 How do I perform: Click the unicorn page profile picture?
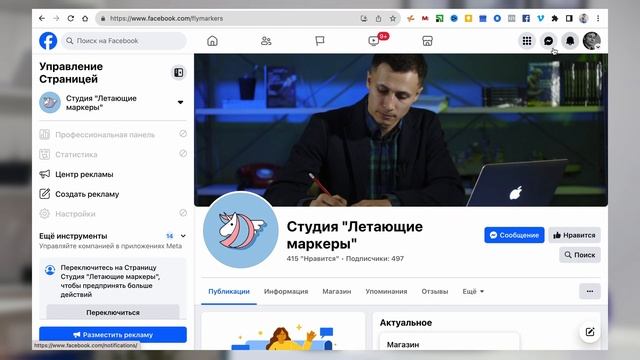pos(241,230)
